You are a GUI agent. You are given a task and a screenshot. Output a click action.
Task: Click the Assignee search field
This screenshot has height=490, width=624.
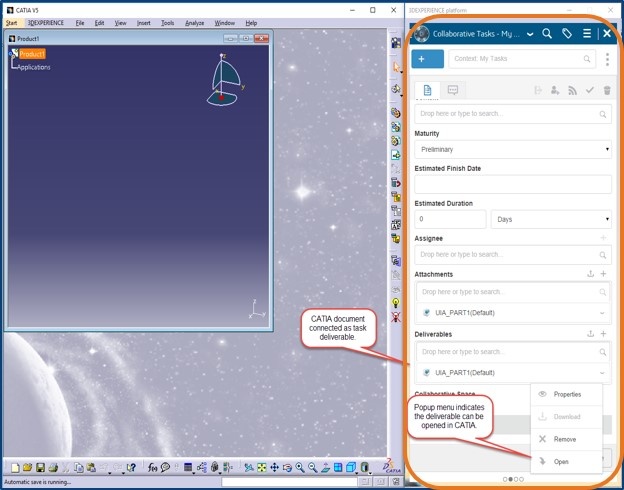point(513,255)
